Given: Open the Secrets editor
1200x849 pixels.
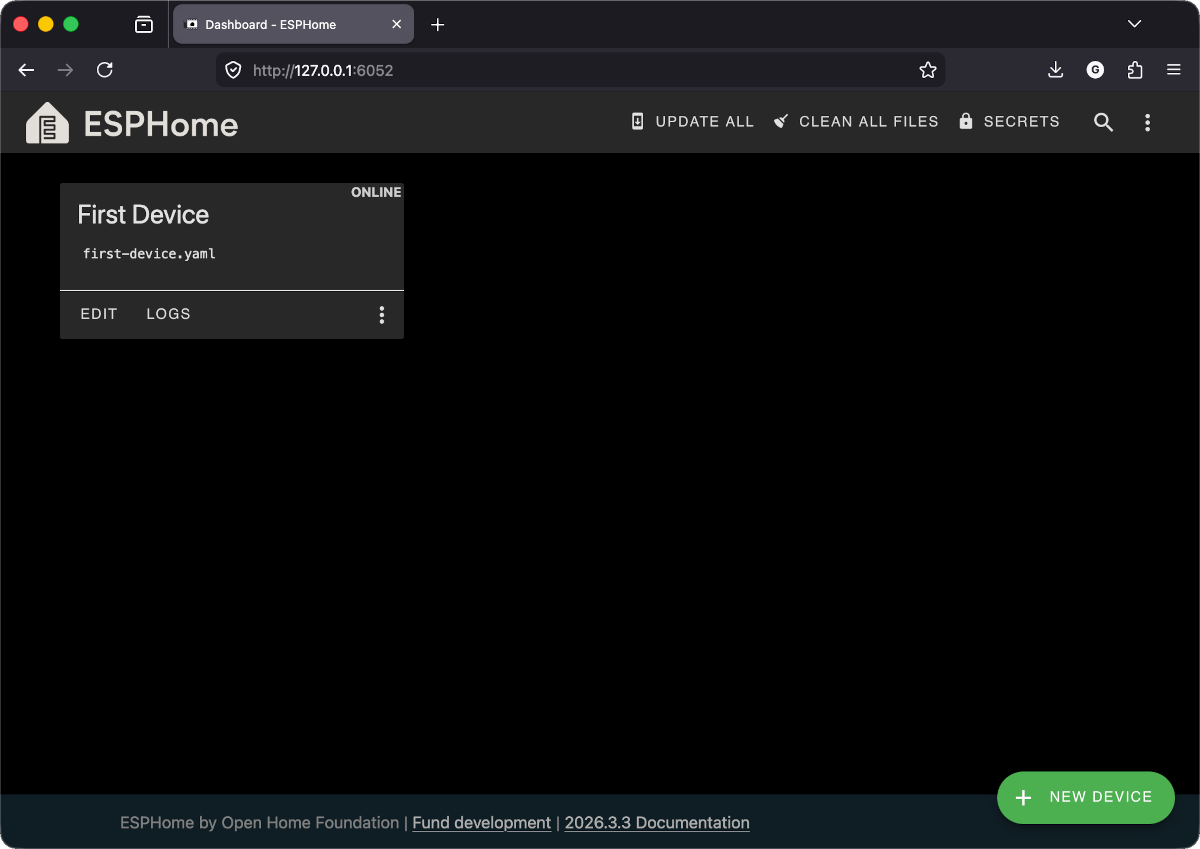Looking at the screenshot, I should (x=1008, y=121).
